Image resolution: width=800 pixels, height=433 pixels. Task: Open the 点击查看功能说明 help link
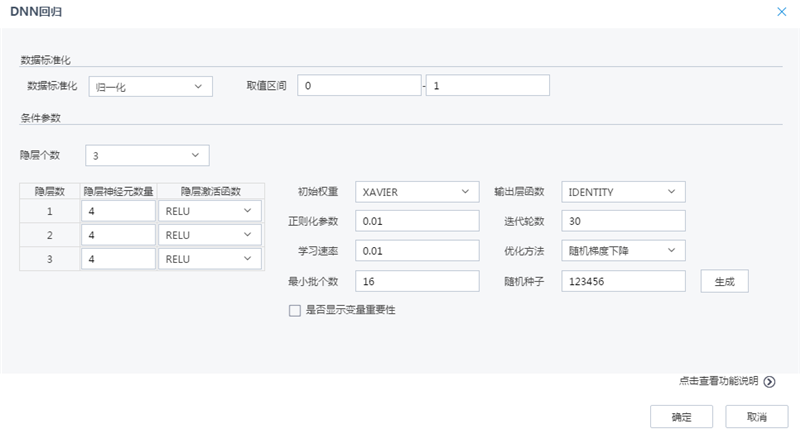[718, 382]
